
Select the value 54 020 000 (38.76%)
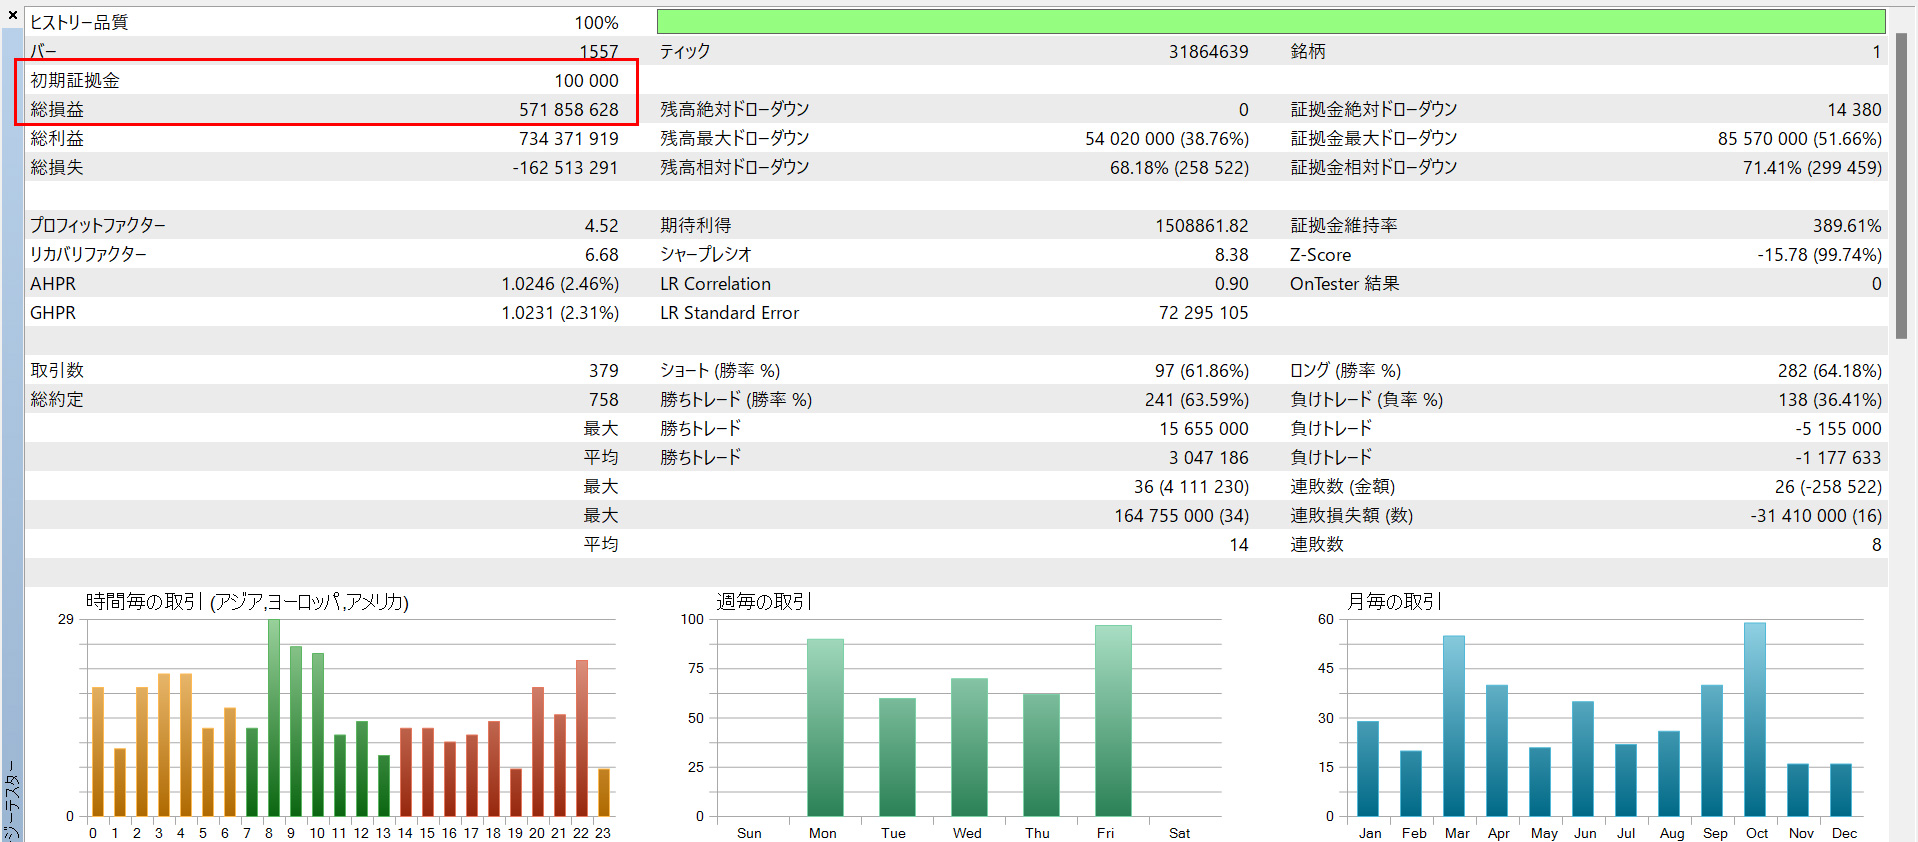[1167, 138]
